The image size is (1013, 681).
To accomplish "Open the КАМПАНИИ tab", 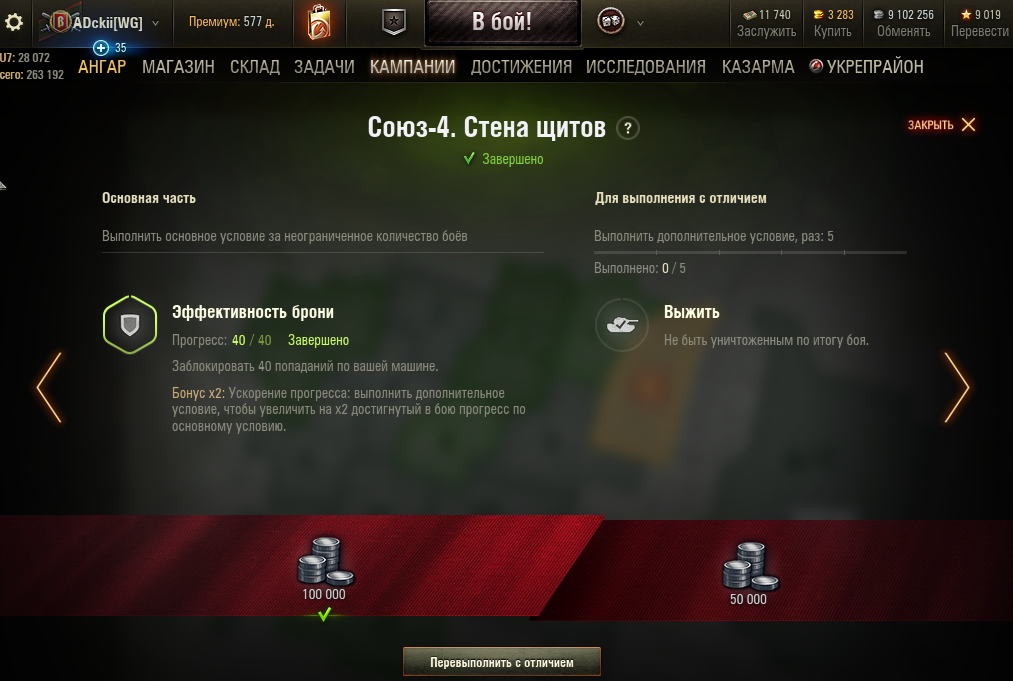I will (x=412, y=67).
